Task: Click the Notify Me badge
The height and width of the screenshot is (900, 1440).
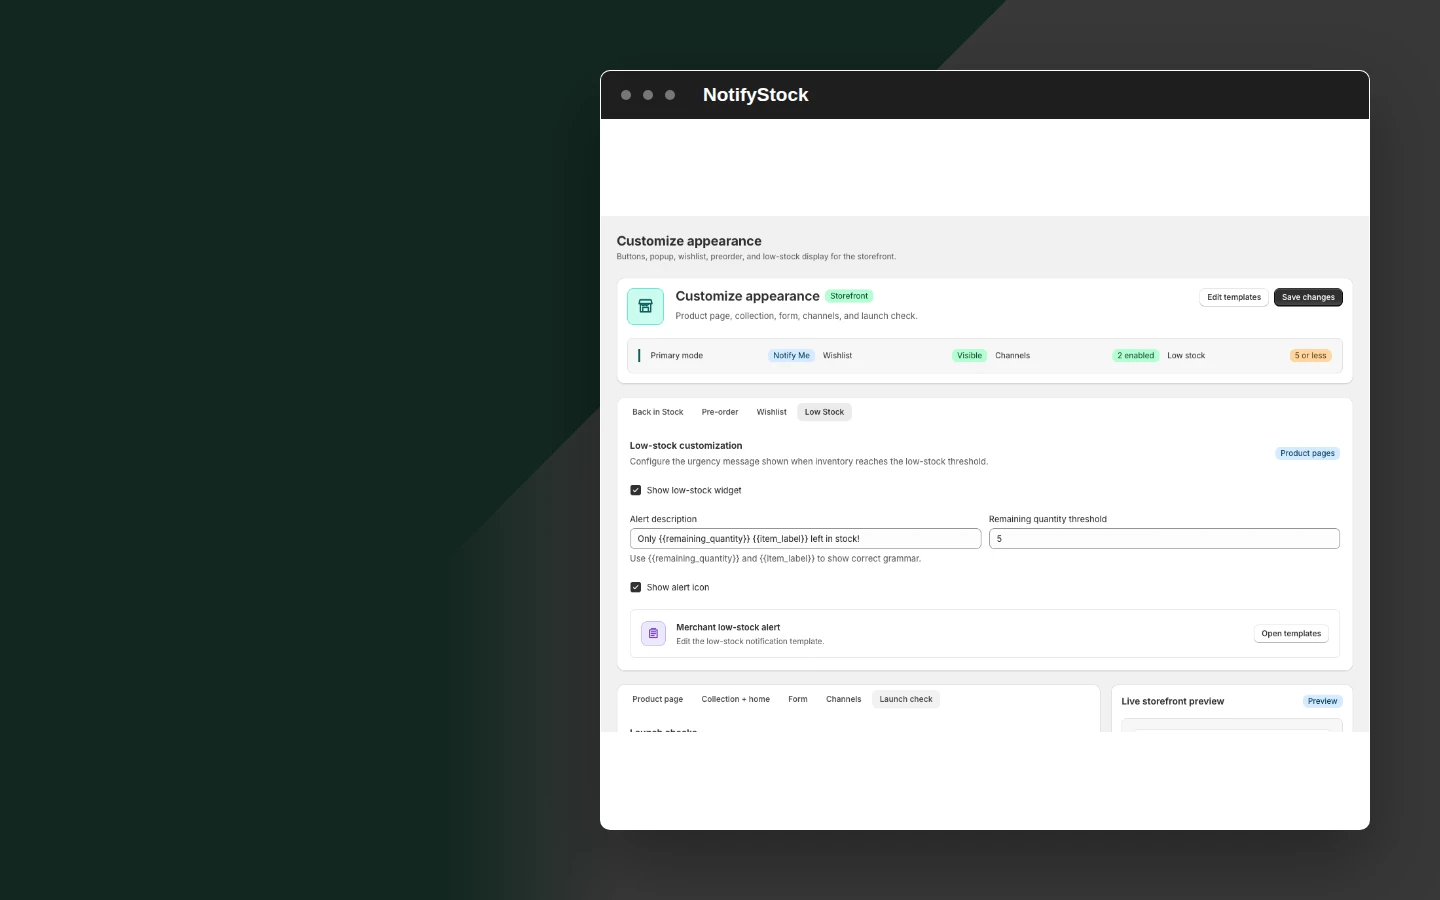Action: (x=791, y=355)
